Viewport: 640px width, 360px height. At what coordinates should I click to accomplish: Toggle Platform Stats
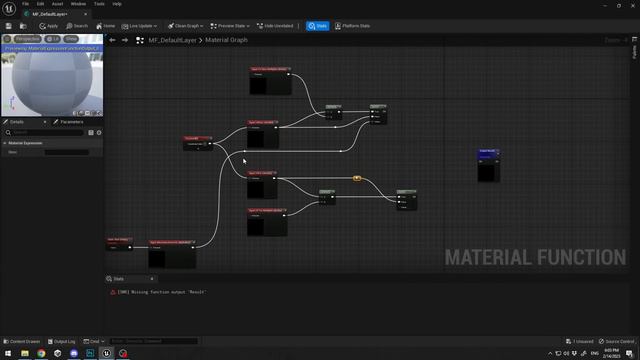(x=352, y=26)
